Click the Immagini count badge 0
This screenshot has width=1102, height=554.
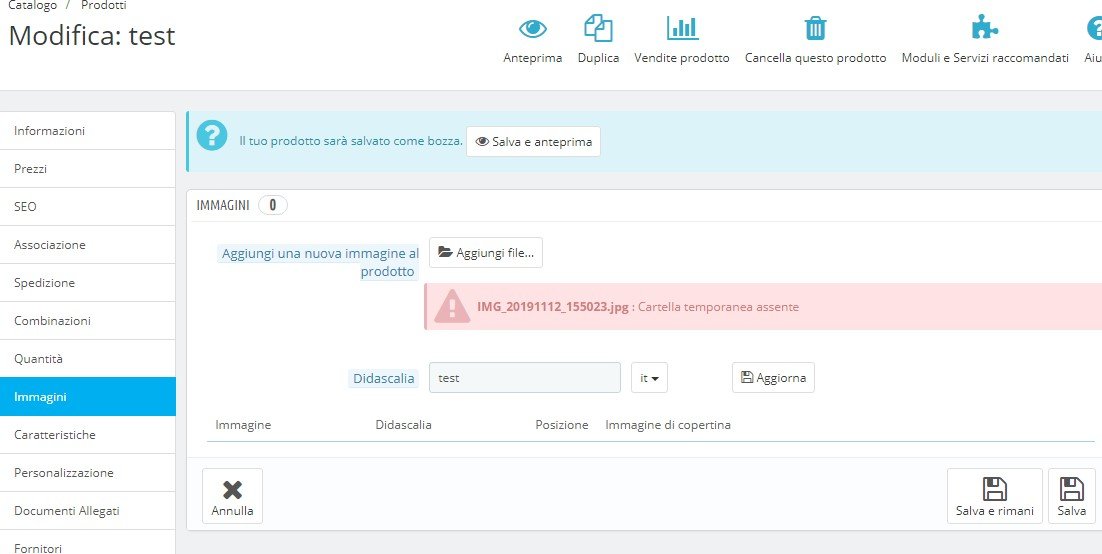click(273, 205)
